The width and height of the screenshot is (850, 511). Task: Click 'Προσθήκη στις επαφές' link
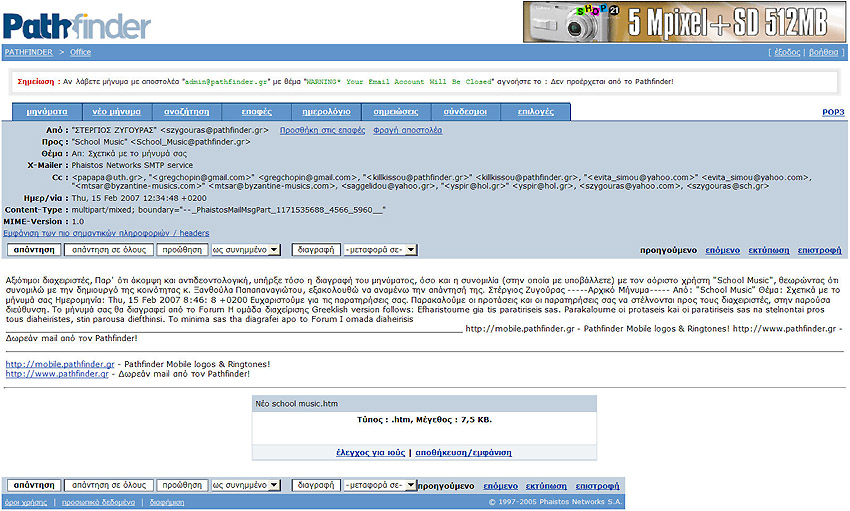click(x=322, y=130)
